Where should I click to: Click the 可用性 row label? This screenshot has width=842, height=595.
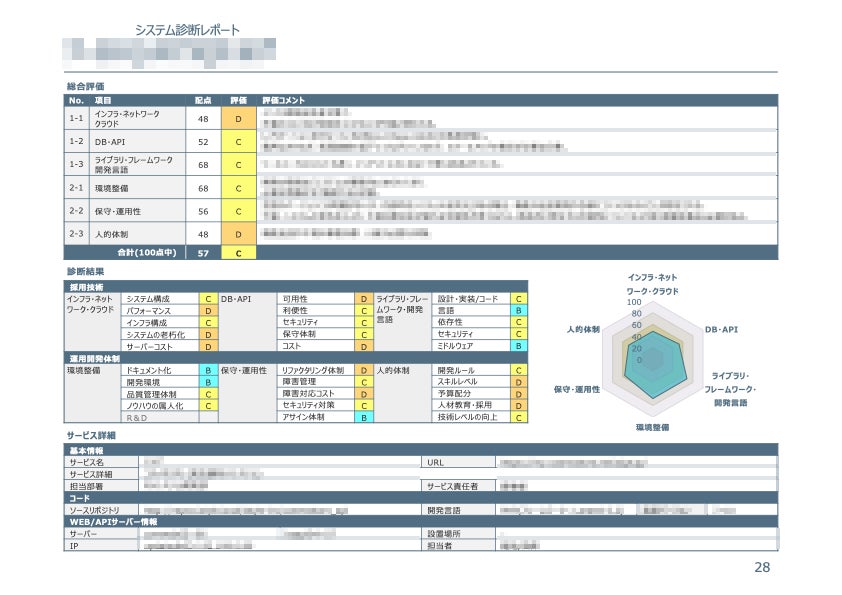coord(295,299)
